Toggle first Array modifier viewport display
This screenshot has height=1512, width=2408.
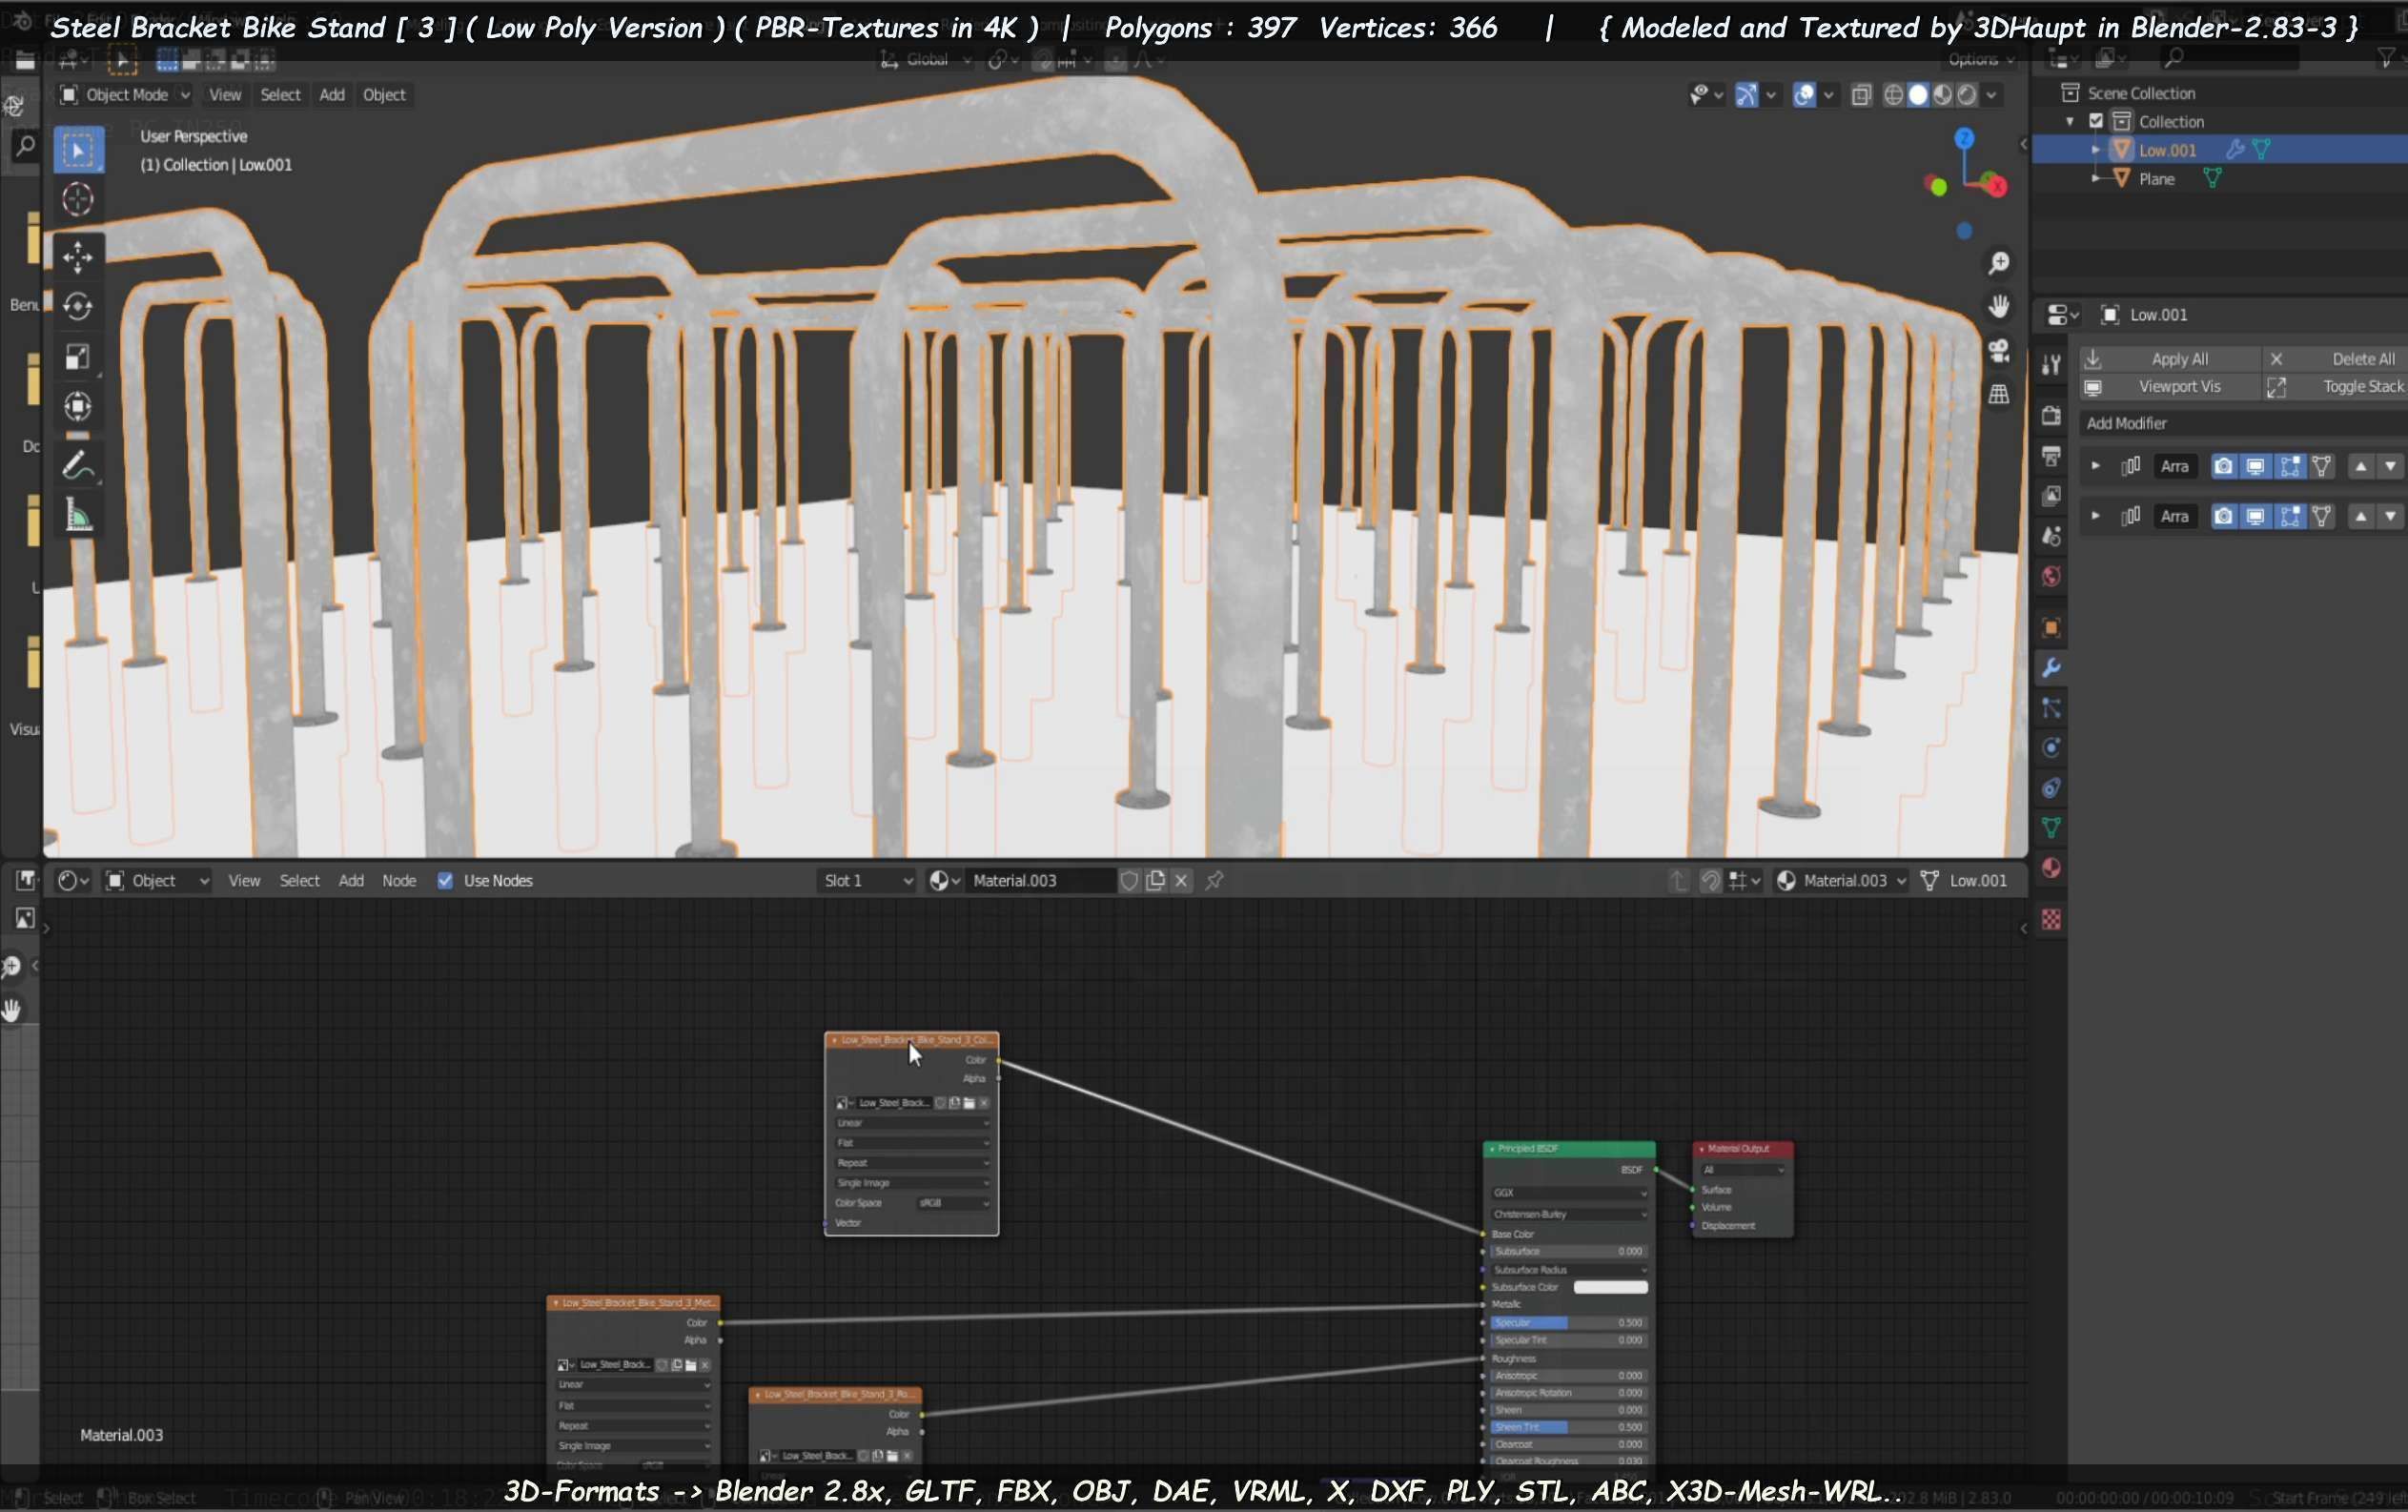tap(2255, 466)
